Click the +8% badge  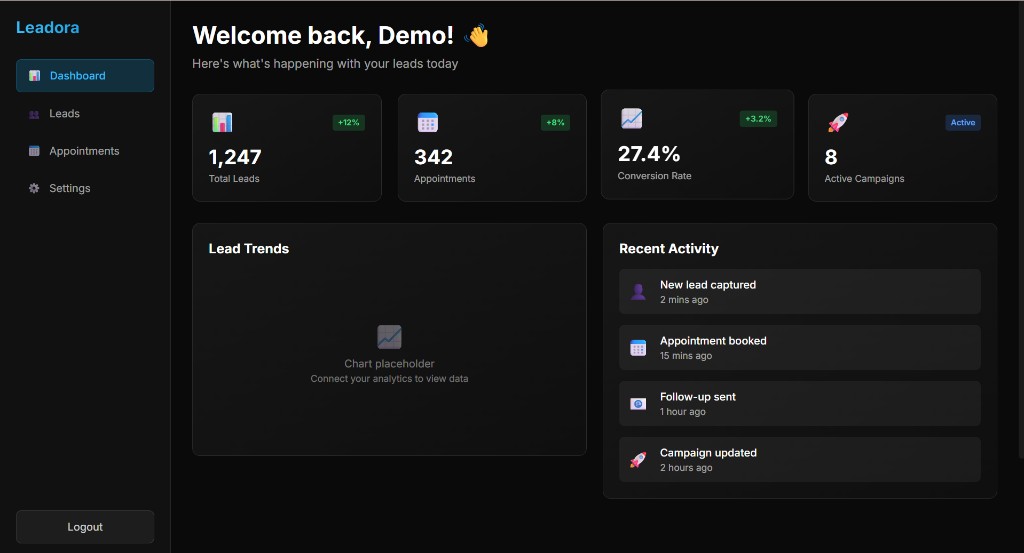coord(555,122)
